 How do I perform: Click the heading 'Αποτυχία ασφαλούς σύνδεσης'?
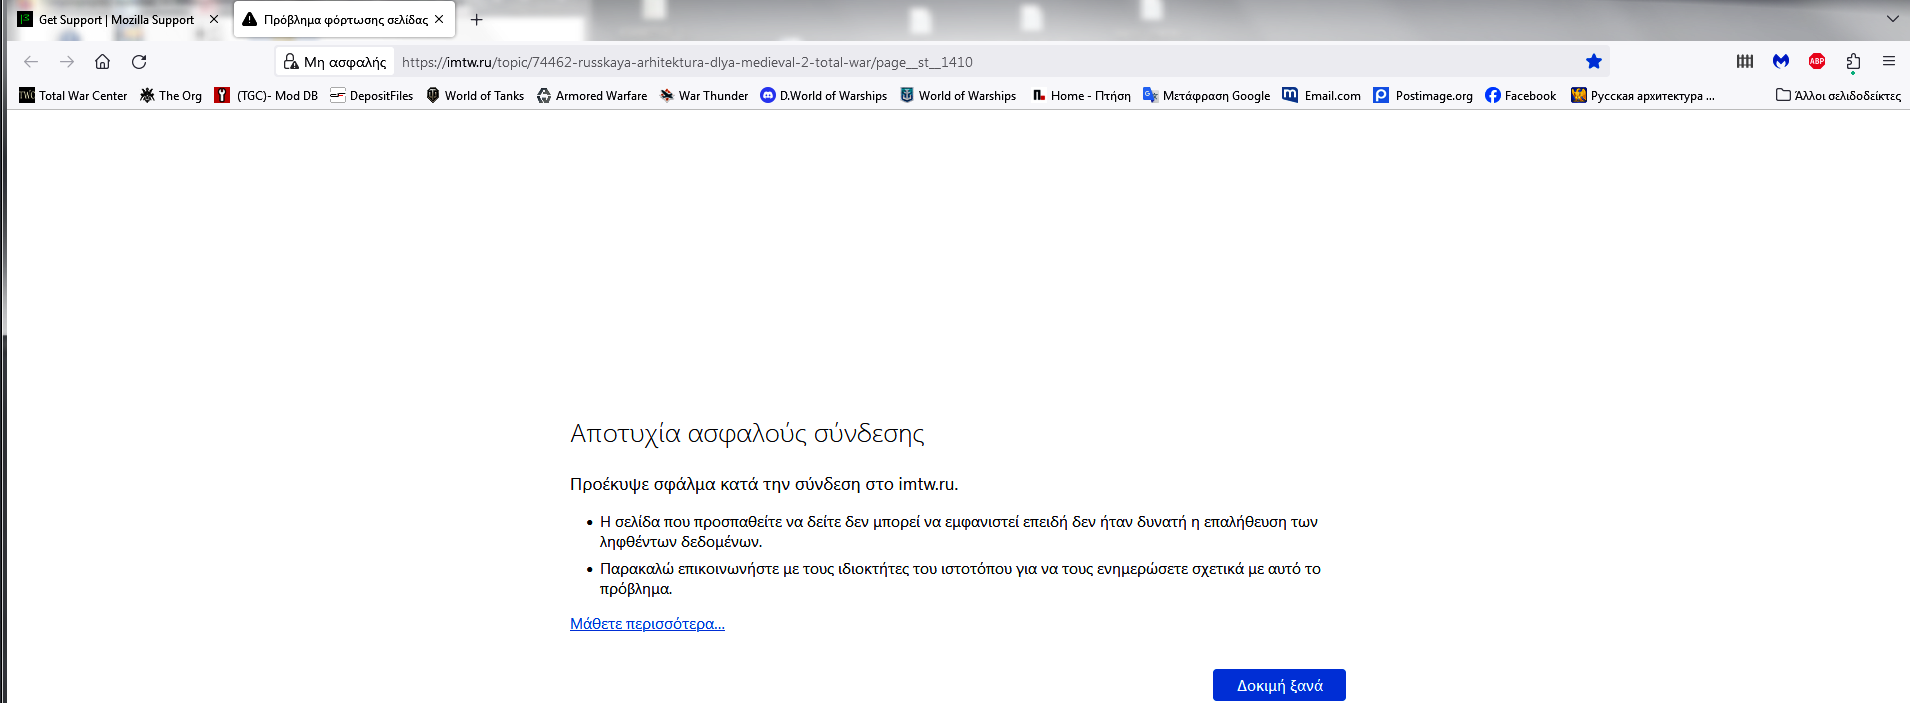[x=747, y=433]
